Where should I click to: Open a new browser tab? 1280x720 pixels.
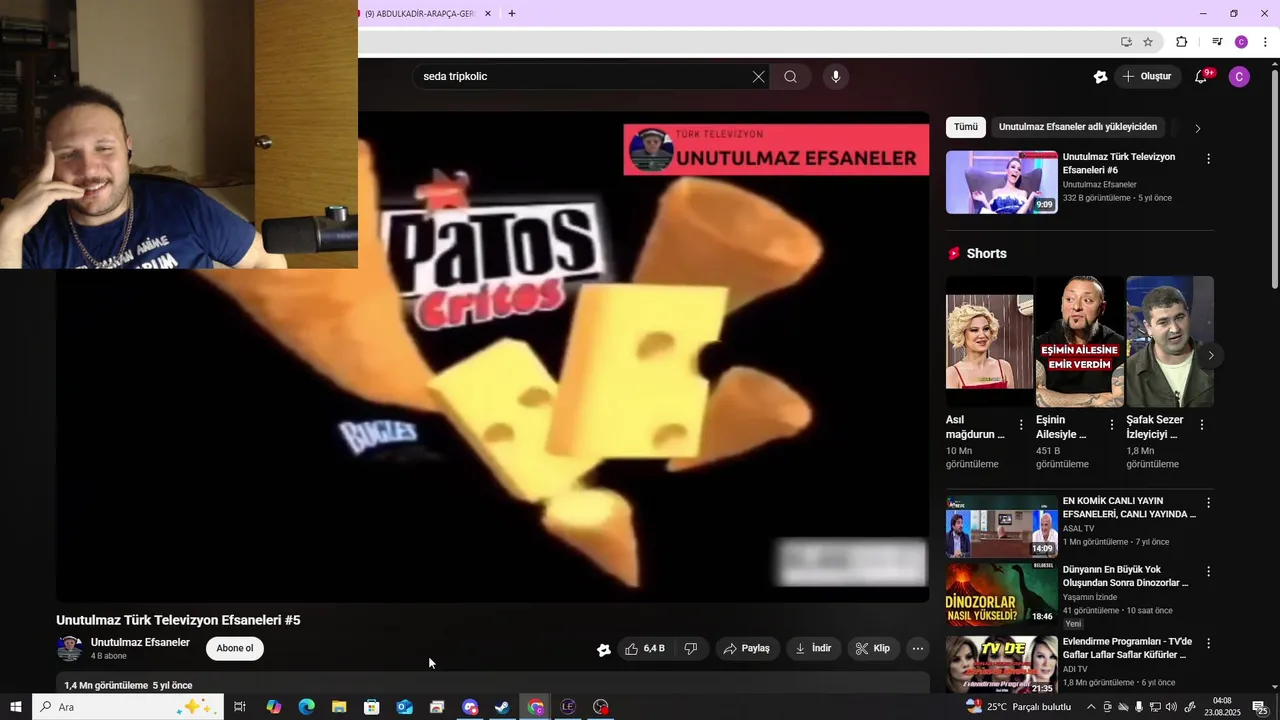[512, 14]
